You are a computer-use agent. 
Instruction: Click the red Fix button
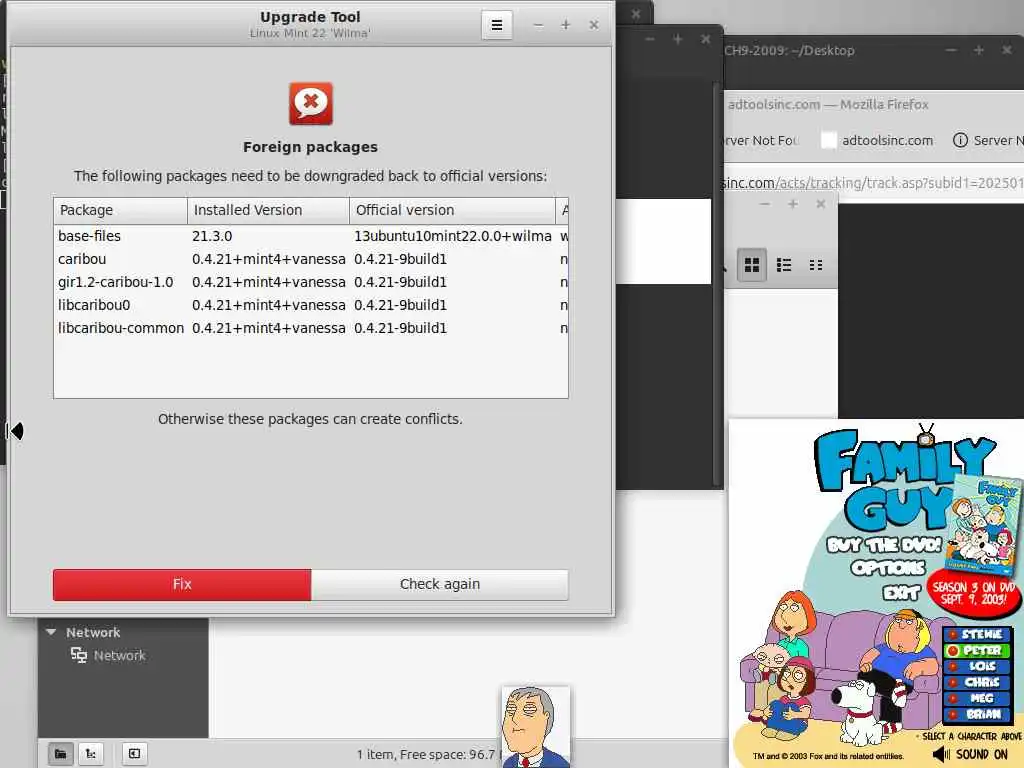point(182,584)
